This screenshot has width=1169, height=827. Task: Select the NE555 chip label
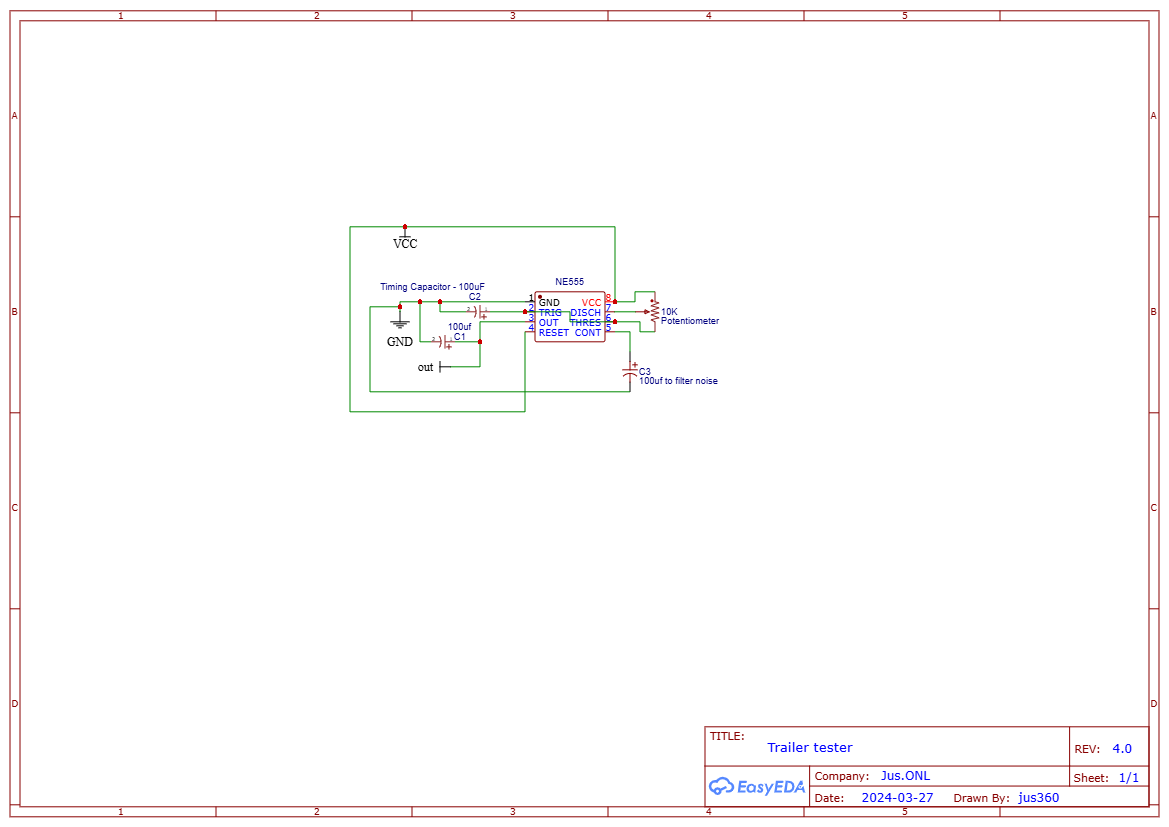click(570, 282)
